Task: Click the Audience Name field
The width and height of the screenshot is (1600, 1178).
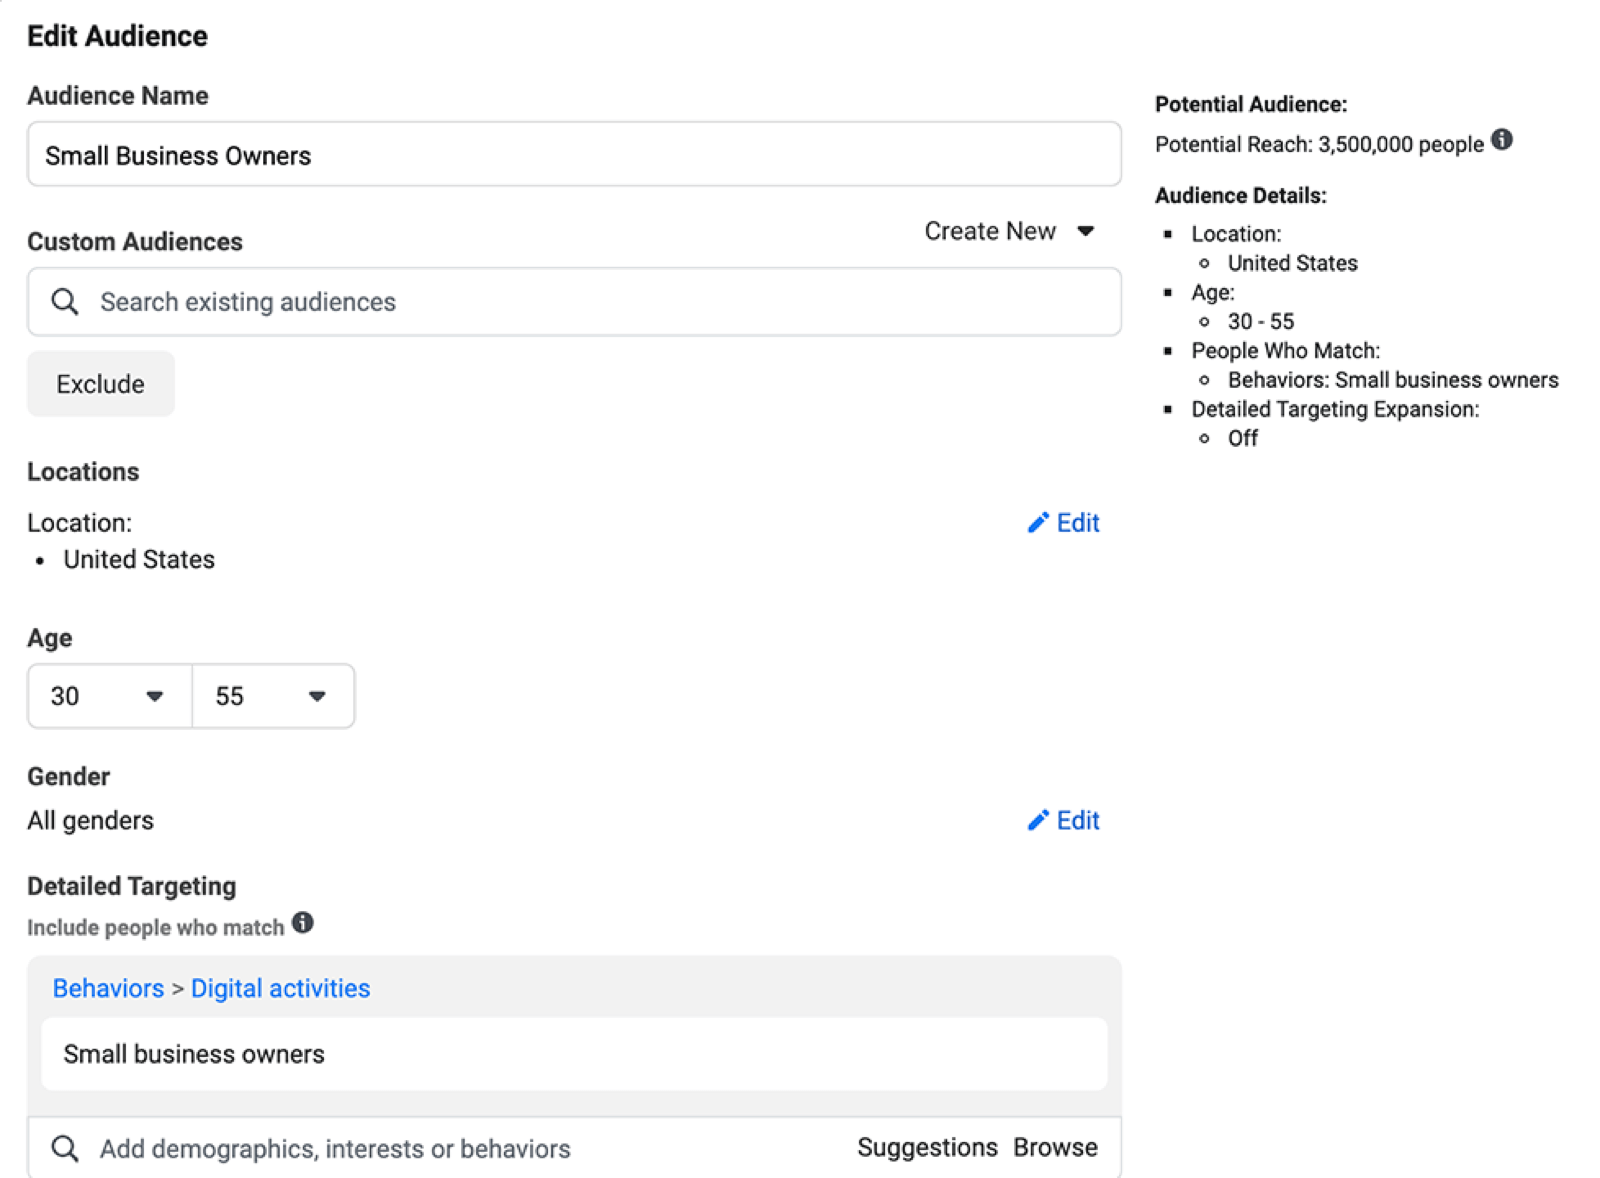Action: tap(574, 154)
